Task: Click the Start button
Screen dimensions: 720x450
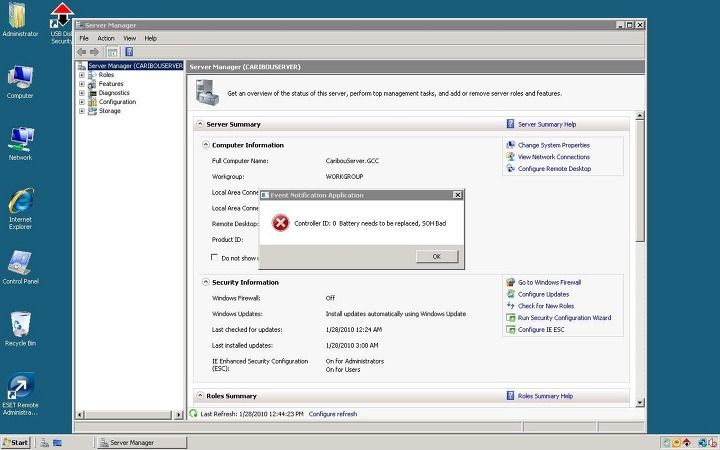Action: pos(16,443)
